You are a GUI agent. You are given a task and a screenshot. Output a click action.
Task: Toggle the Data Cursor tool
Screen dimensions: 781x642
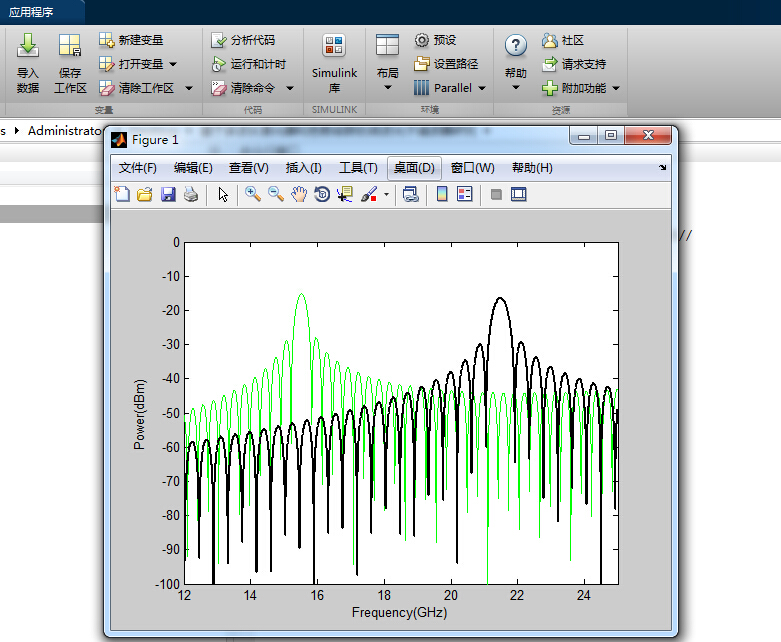pos(345,194)
